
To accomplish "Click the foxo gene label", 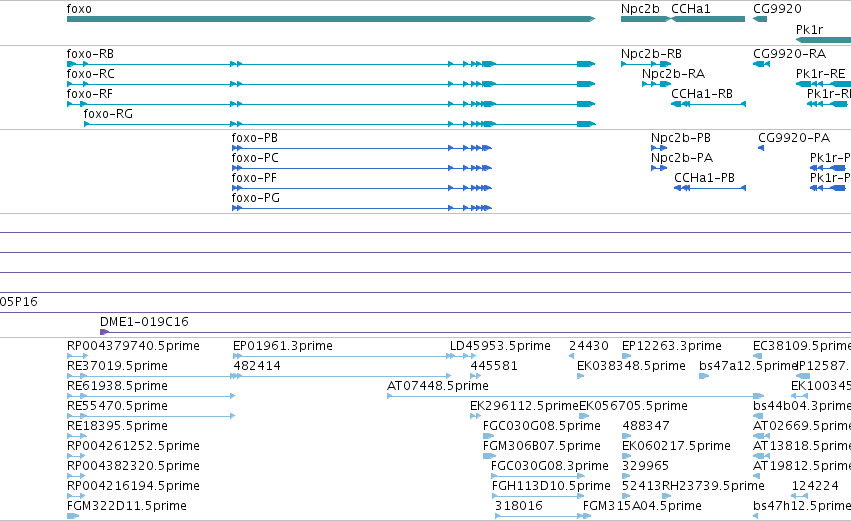I will tap(79, 9).
